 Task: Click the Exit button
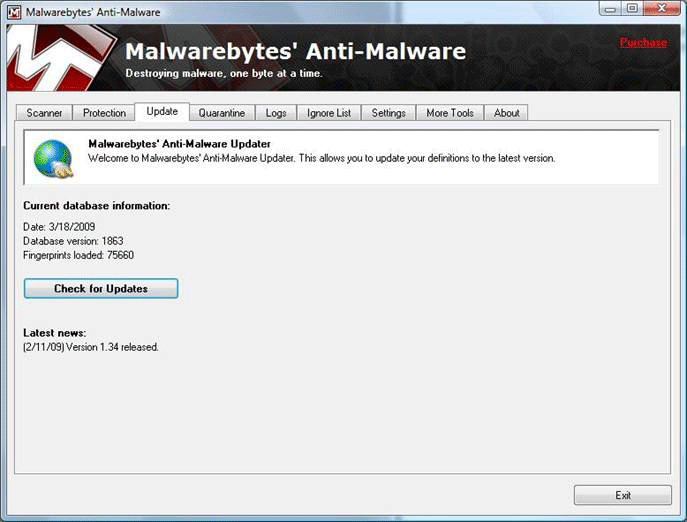pyautogui.click(x=623, y=495)
